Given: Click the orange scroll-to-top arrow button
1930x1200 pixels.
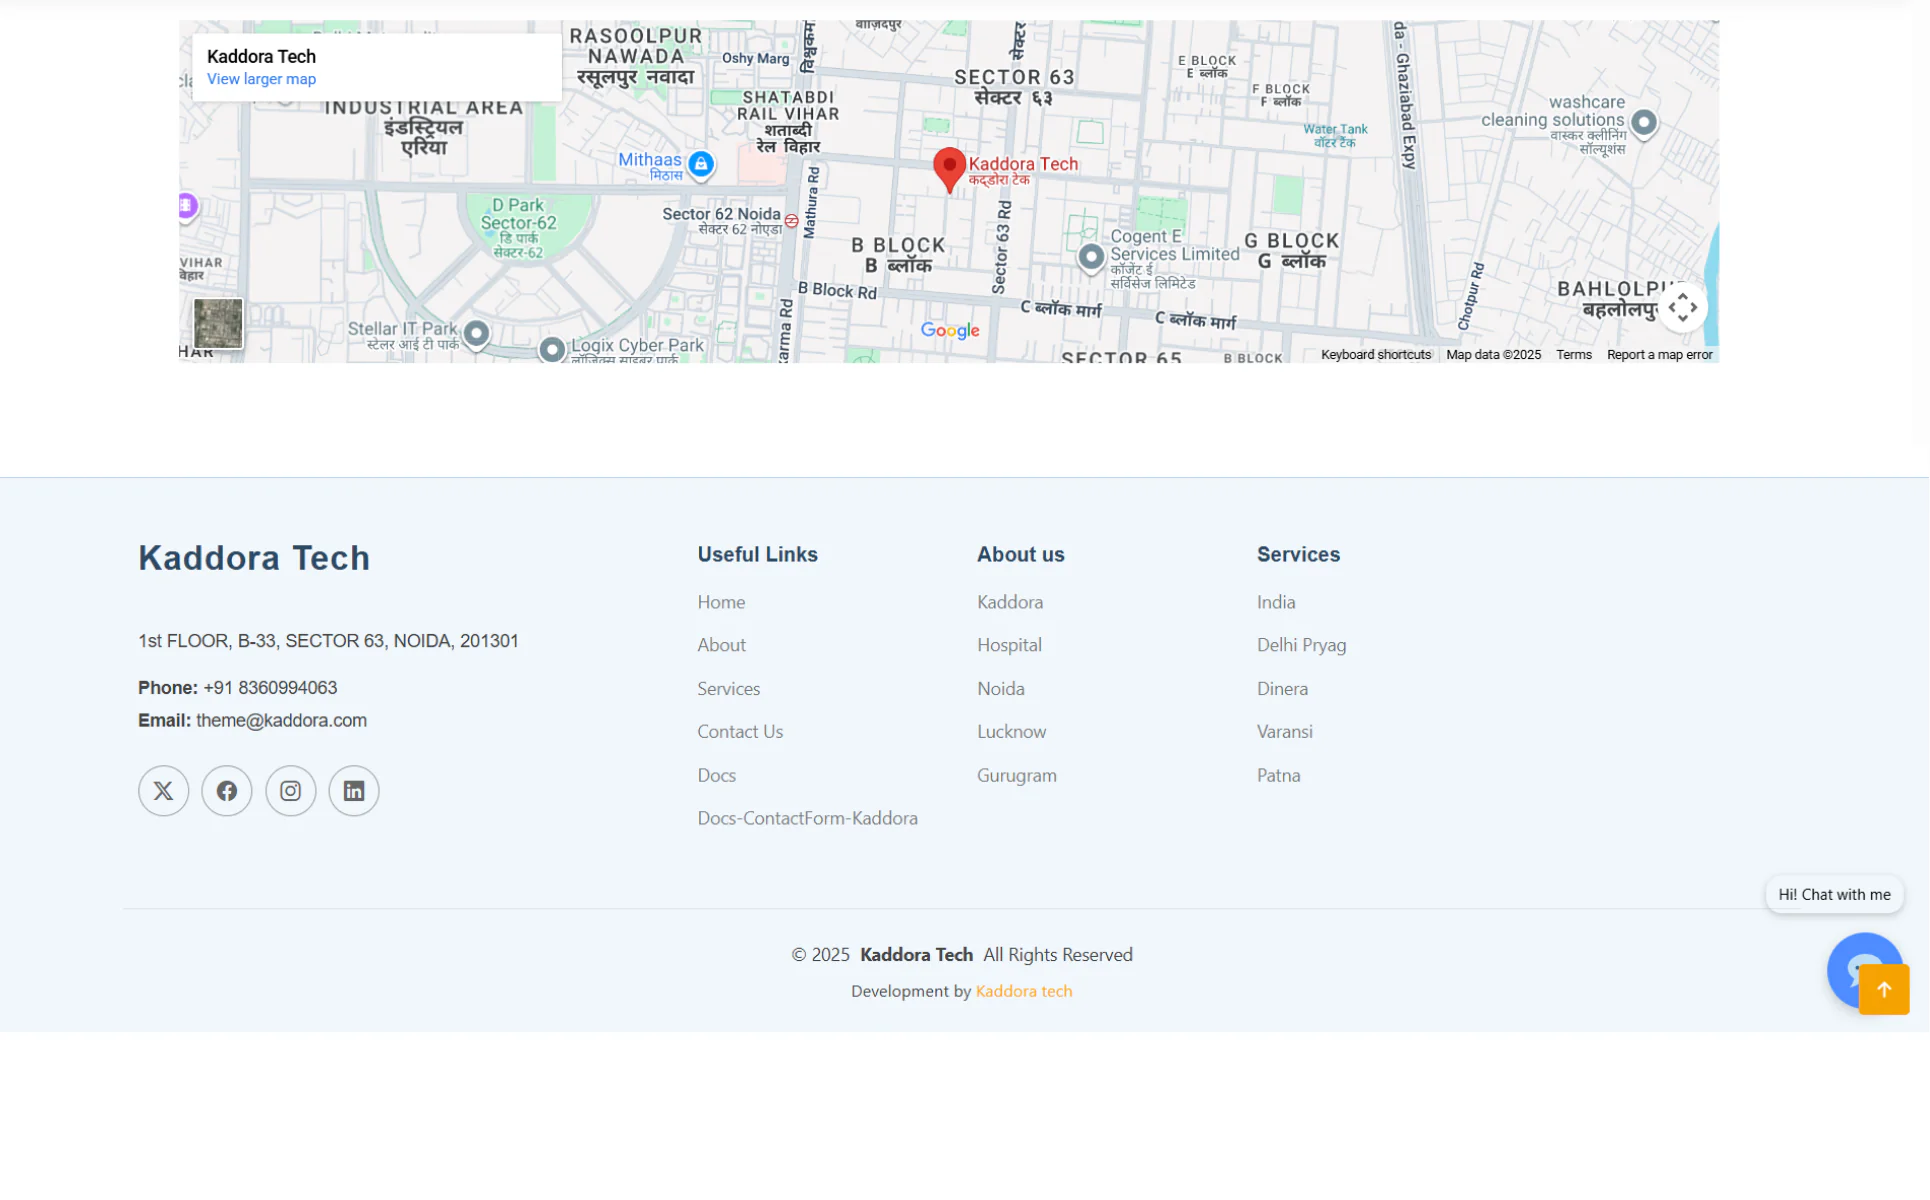Looking at the screenshot, I should [x=1883, y=989].
